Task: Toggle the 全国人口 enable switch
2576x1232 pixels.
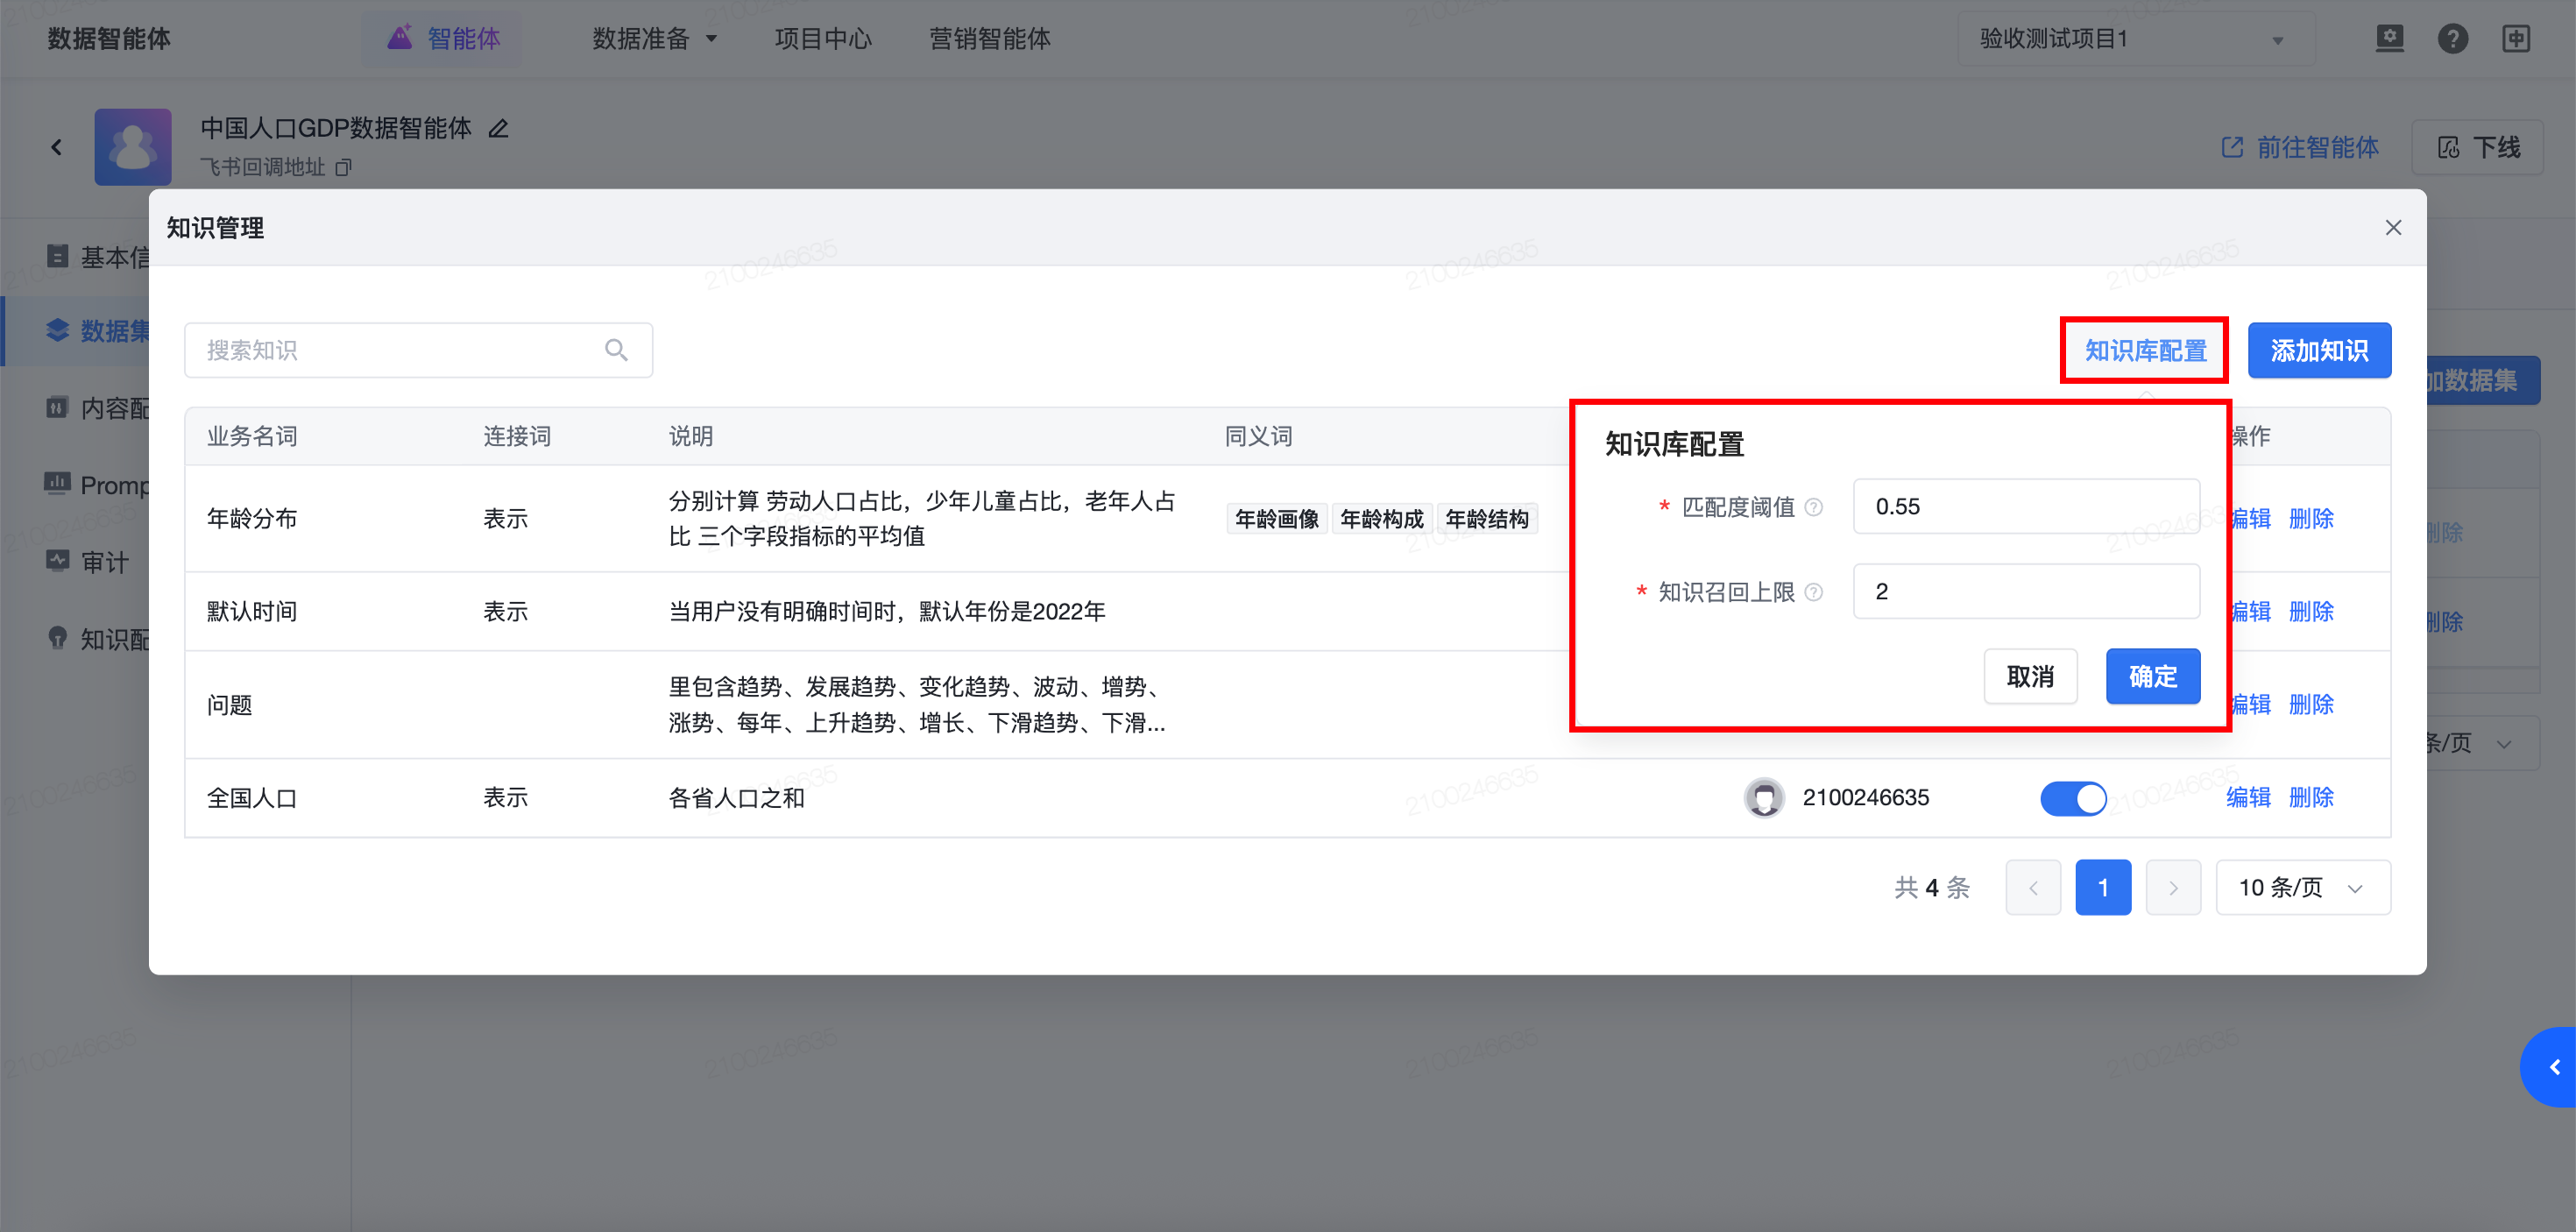Action: coord(2073,798)
